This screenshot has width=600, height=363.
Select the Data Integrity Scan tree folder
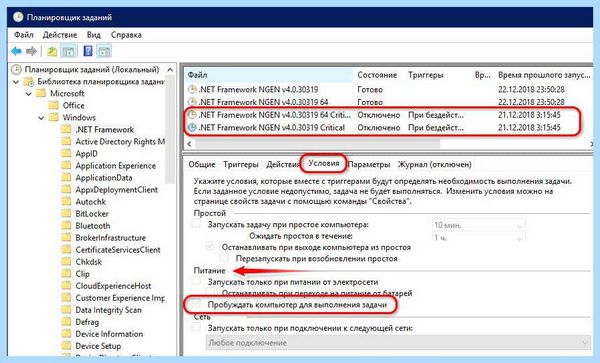pyautogui.click(x=108, y=310)
